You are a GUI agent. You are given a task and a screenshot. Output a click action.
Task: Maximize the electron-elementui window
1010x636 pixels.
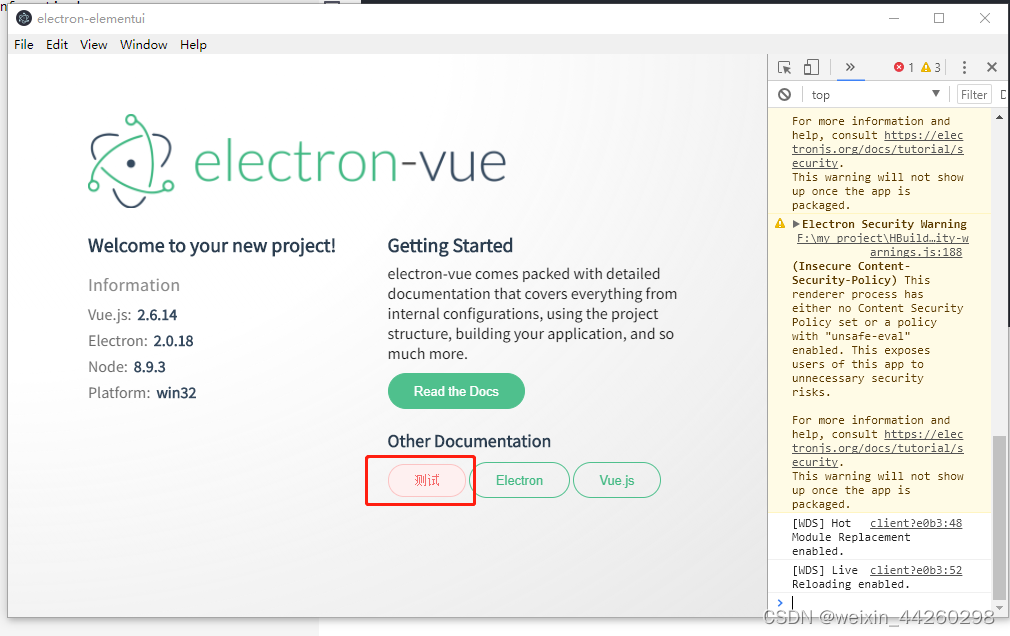click(939, 18)
